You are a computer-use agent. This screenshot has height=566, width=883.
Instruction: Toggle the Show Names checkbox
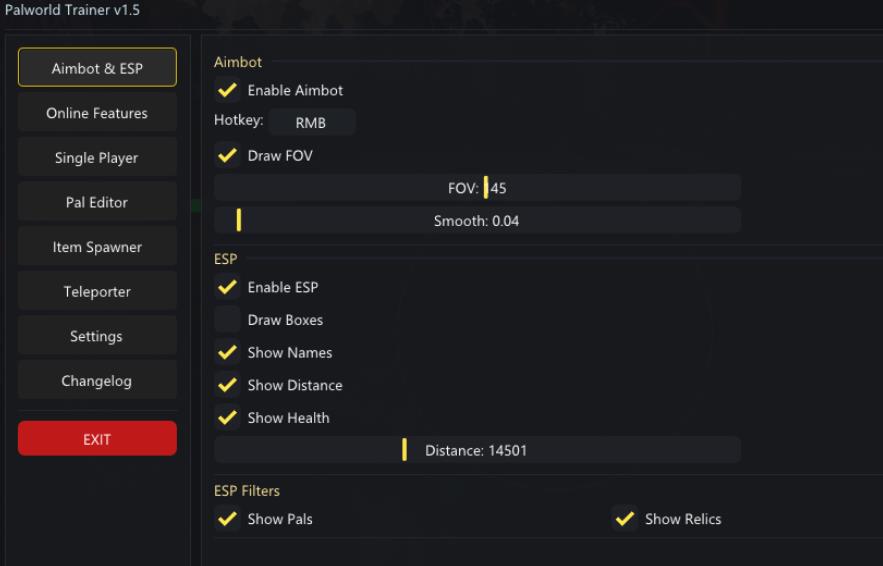click(228, 353)
